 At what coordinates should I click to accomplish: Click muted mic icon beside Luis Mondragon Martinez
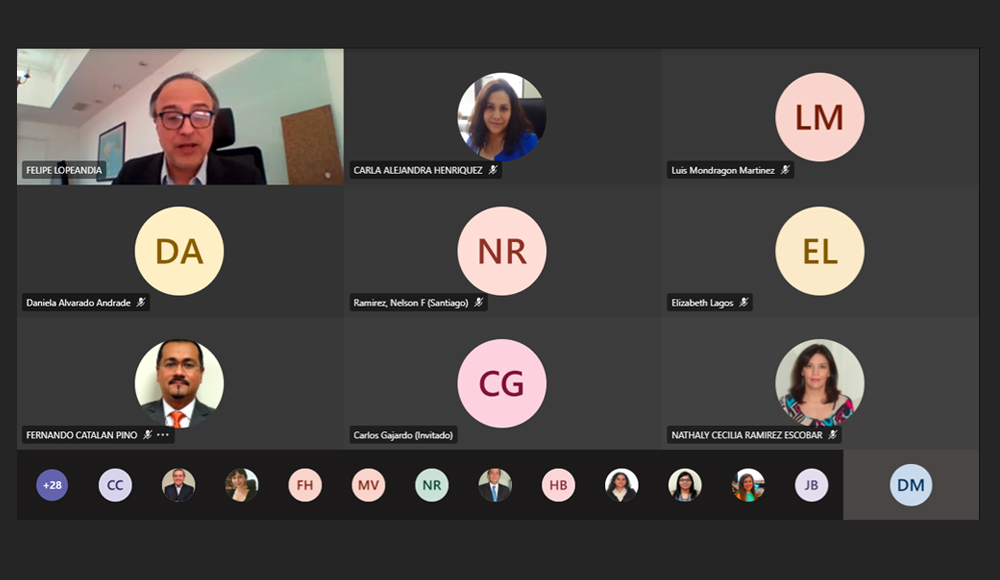tap(785, 170)
